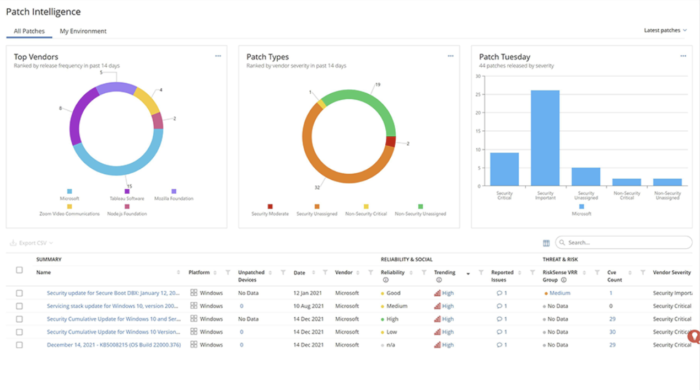Filter the Unpatched Devices column
700x390 pixels.
pyautogui.click(x=283, y=272)
